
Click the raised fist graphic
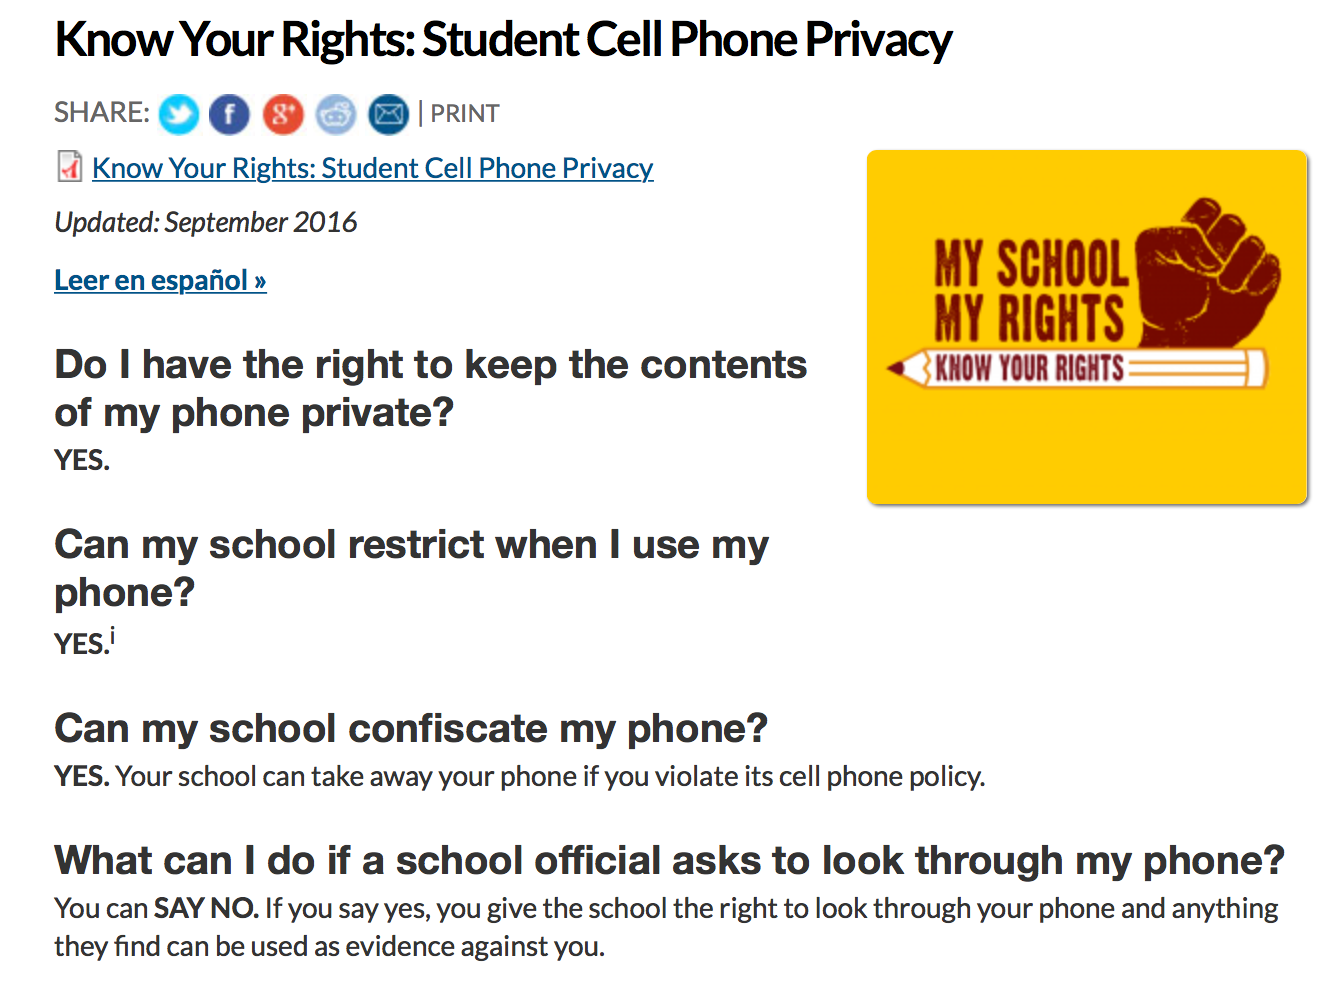tap(1208, 270)
